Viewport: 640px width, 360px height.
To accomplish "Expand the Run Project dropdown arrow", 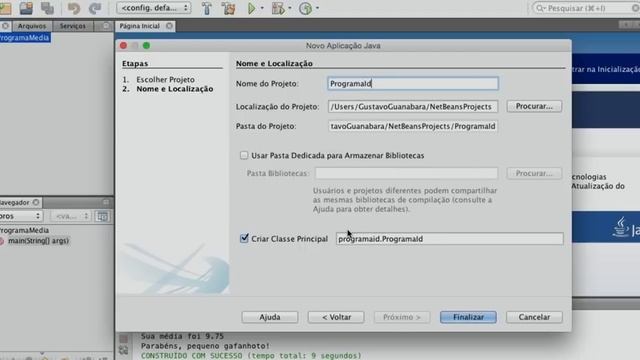I will [x=262, y=8].
